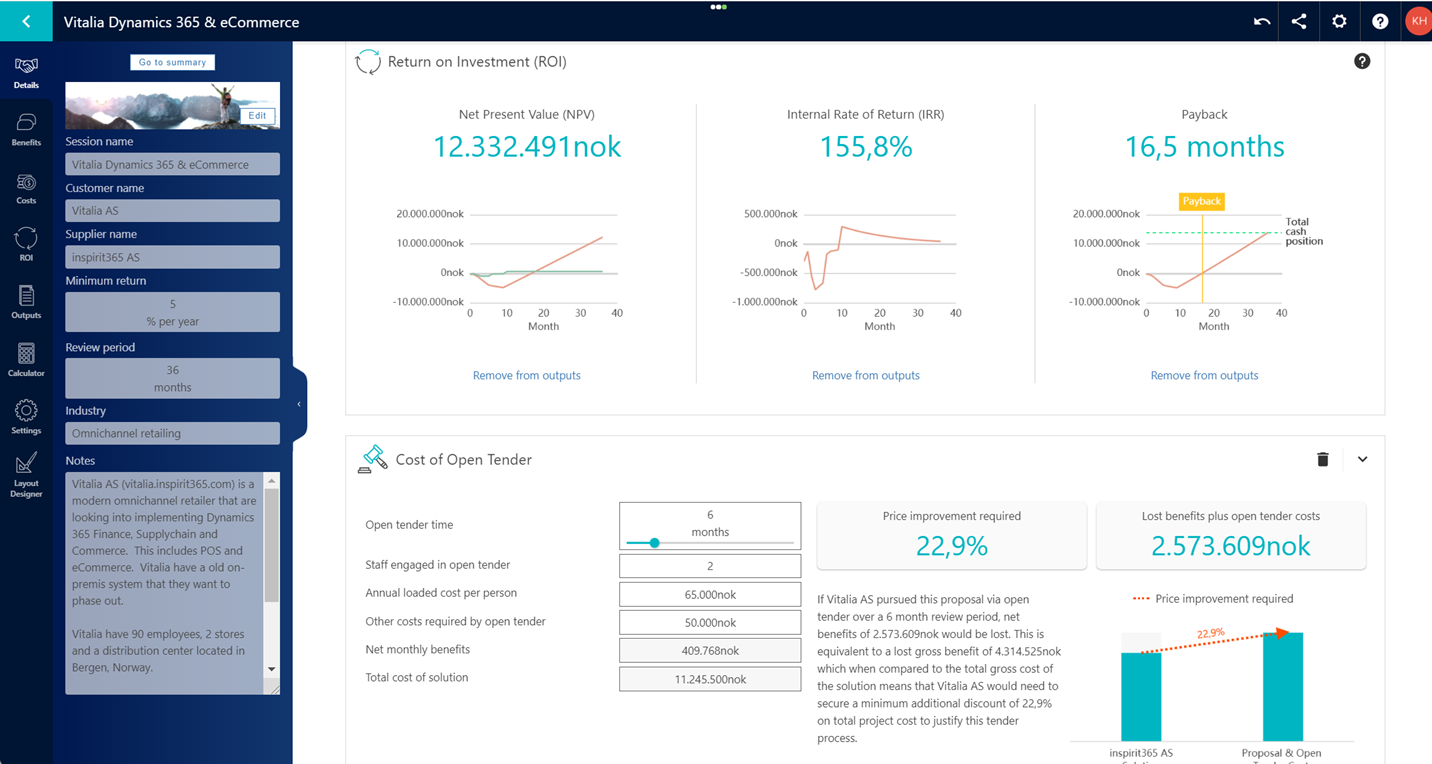This screenshot has height=764, width=1432.
Task: Click Remove from outputs under the NPV chart
Action: (x=526, y=375)
